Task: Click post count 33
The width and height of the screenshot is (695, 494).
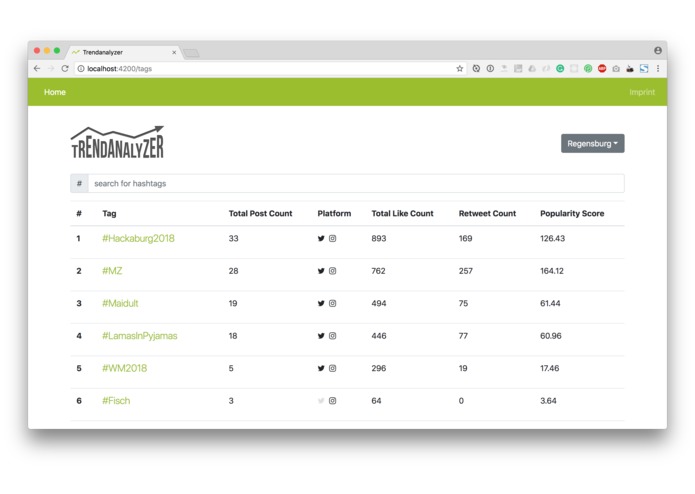Action: [234, 238]
